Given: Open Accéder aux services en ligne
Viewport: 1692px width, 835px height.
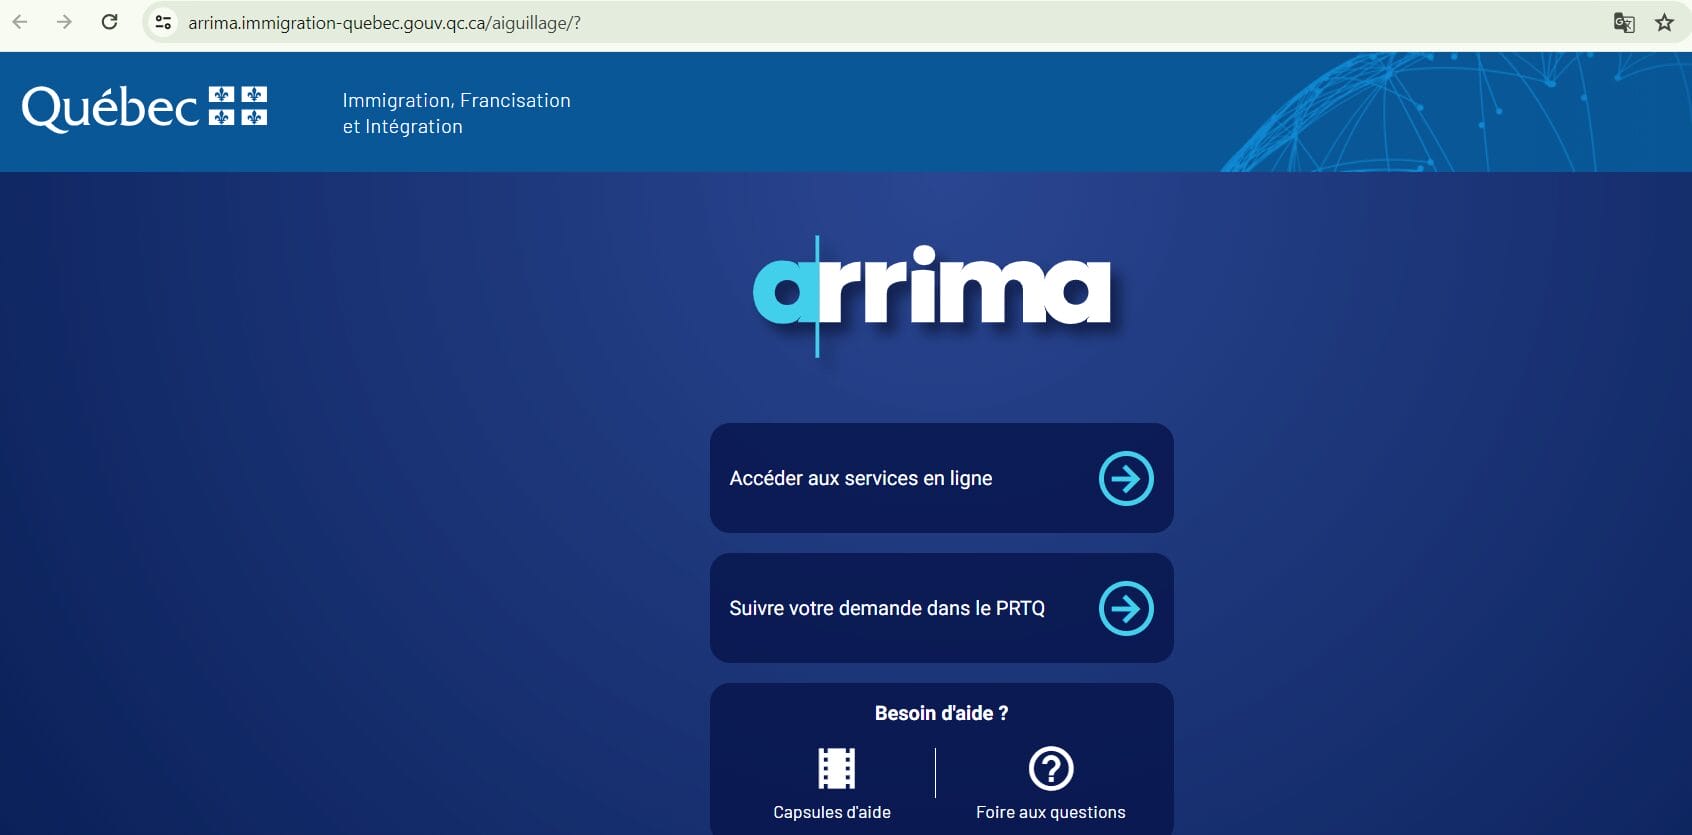Looking at the screenshot, I should coord(942,478).
